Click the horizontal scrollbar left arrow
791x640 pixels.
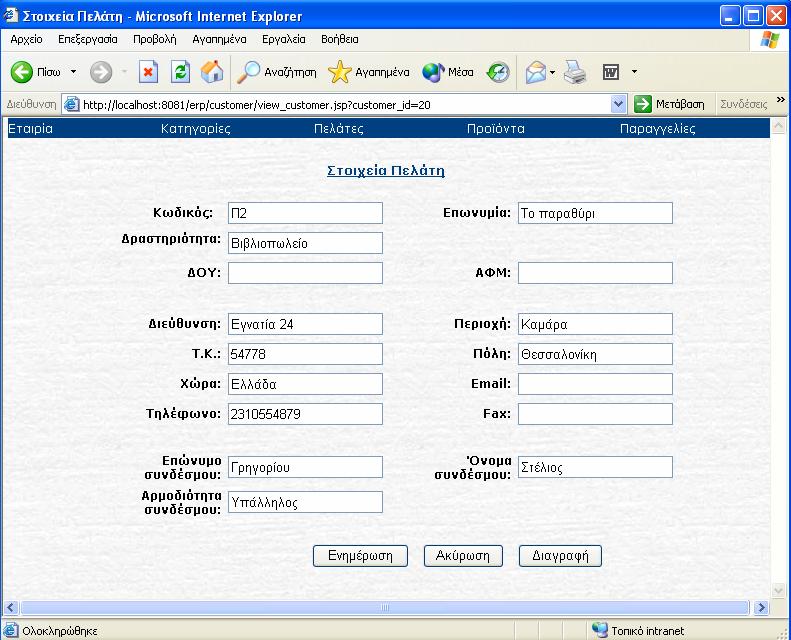tap(11, 607)
